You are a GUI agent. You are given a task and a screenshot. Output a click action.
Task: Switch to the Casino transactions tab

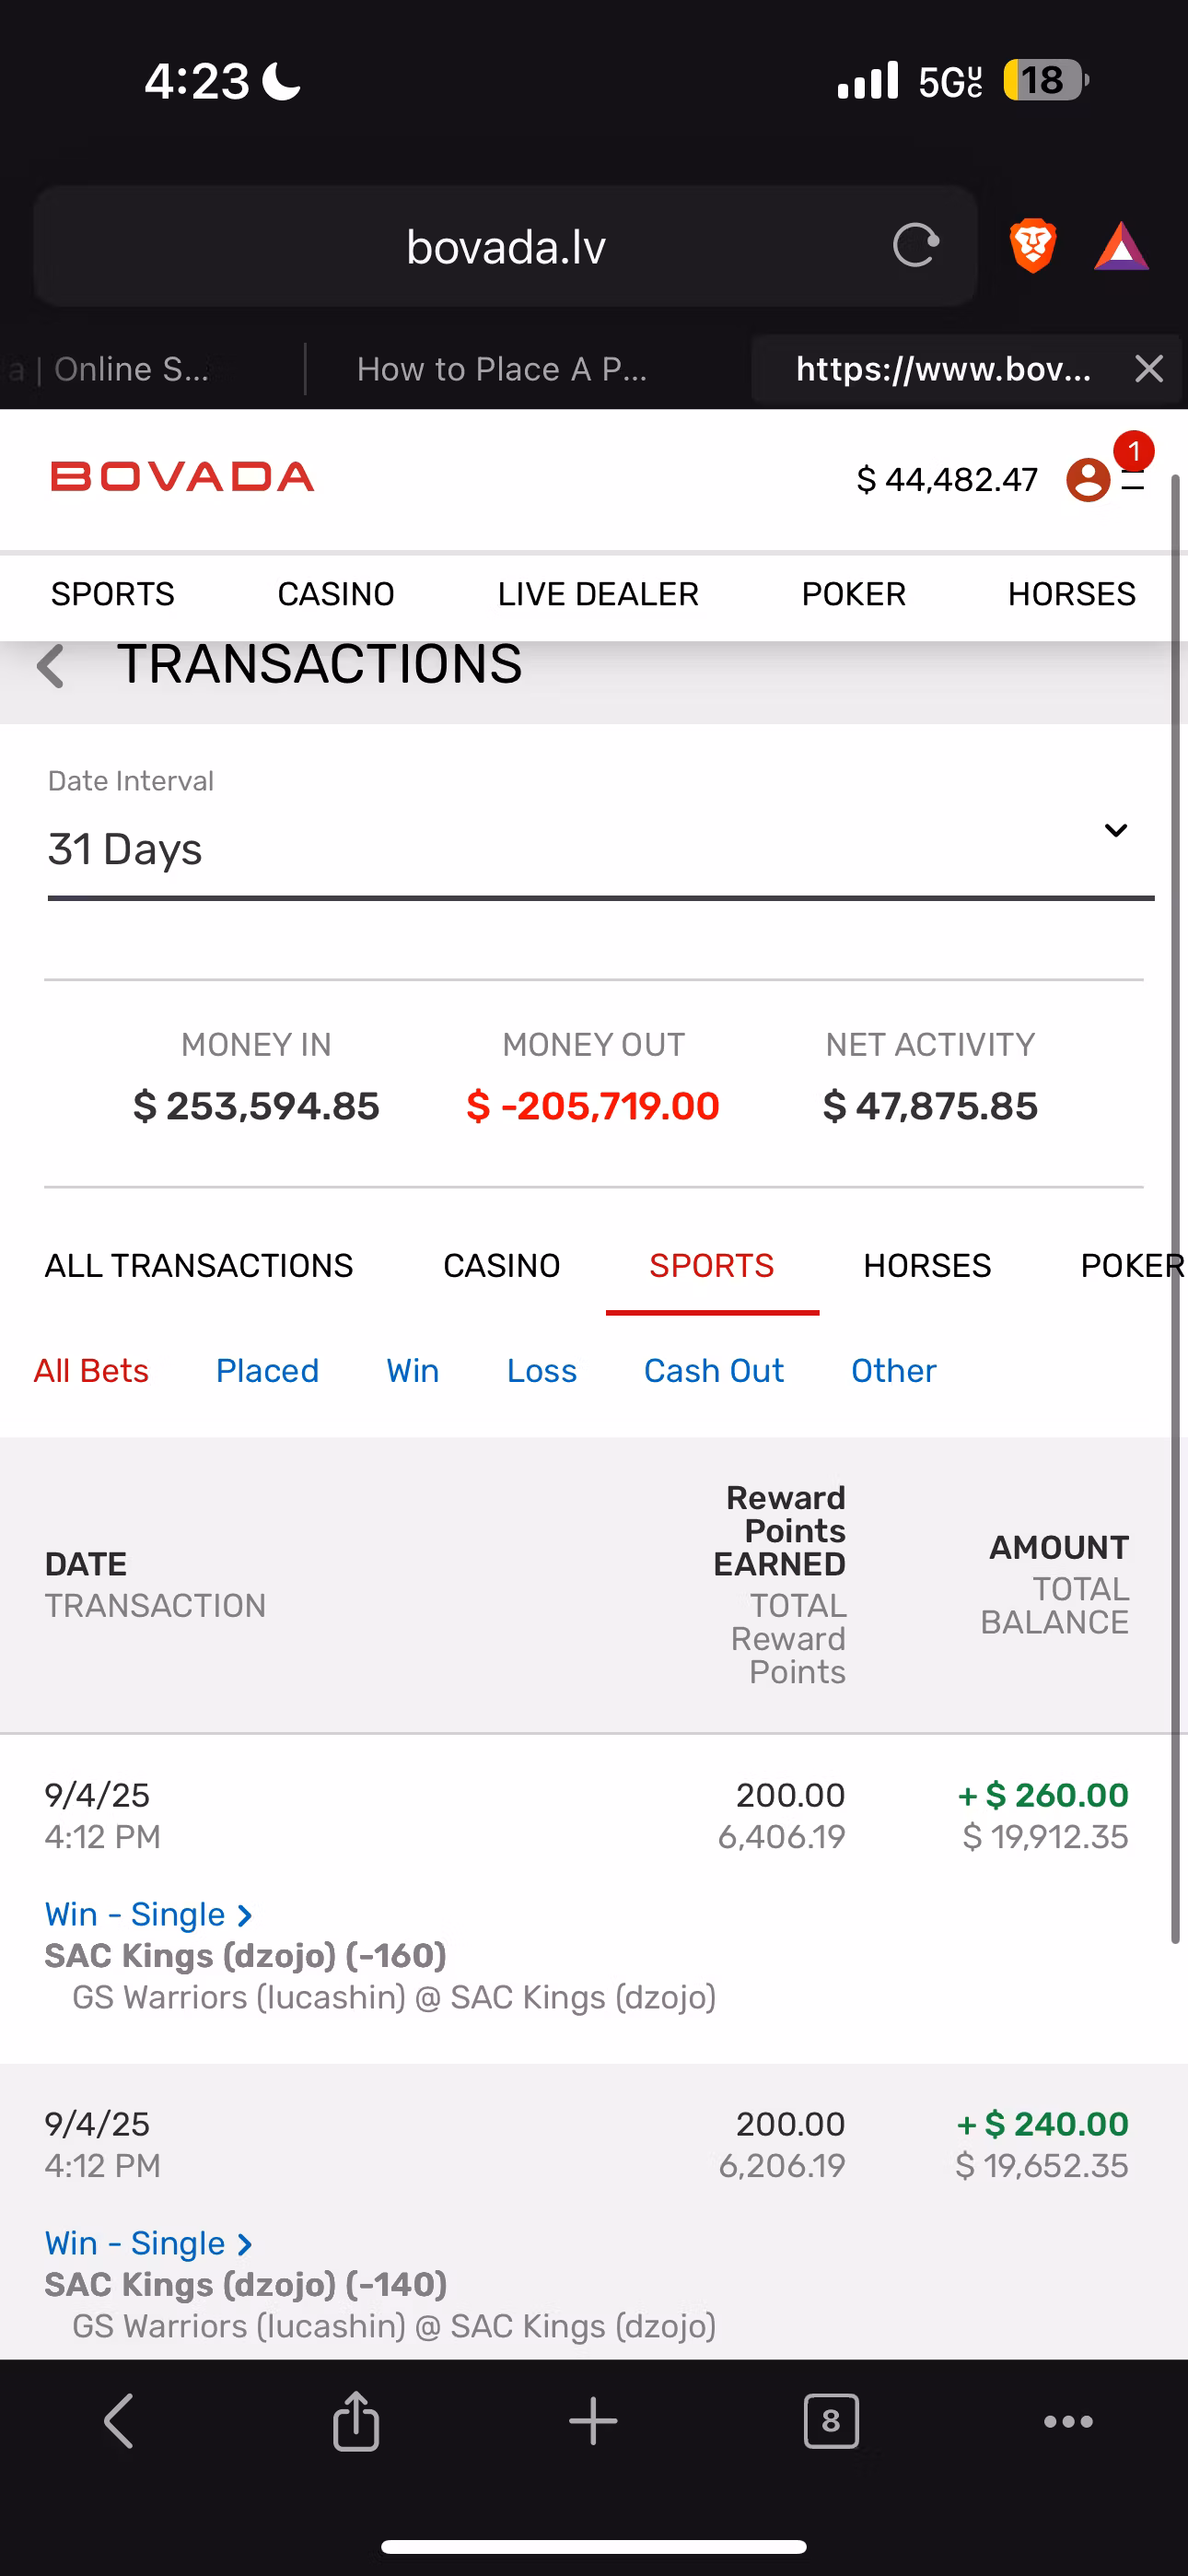pos(501,1266)
